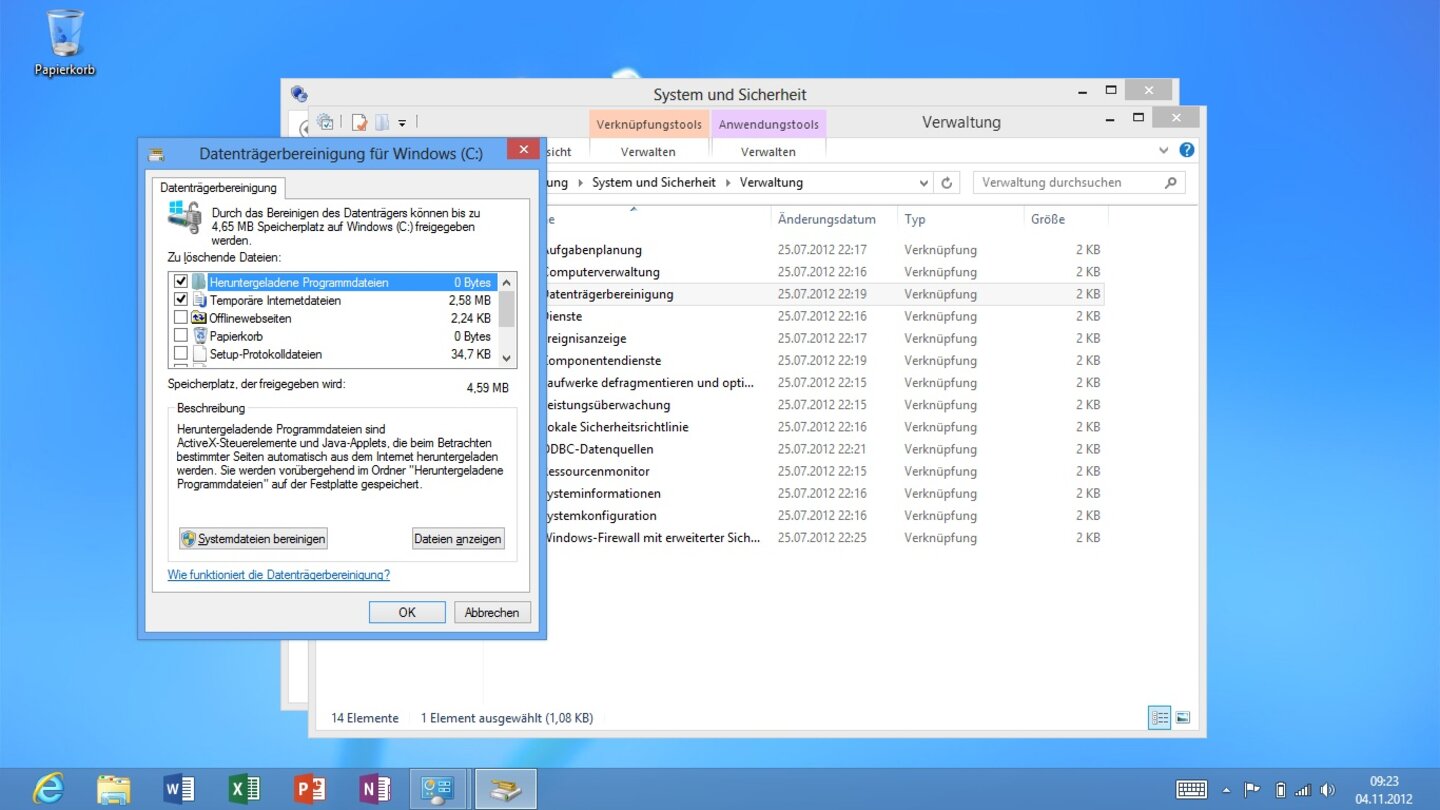Click the taskbar clock showing 09:23
The height and width of the screenshot is (810, 1440).
tap(1384, 790)
